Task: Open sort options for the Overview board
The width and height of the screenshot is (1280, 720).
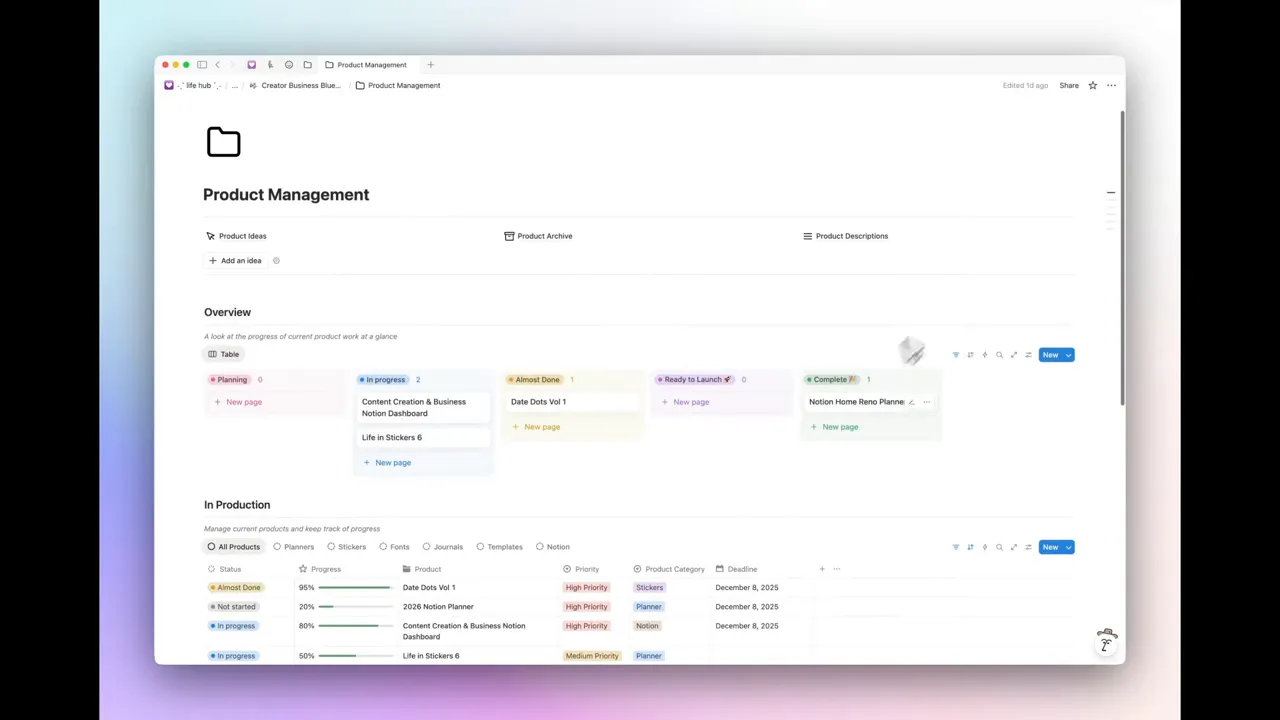Action: [970, 354]
